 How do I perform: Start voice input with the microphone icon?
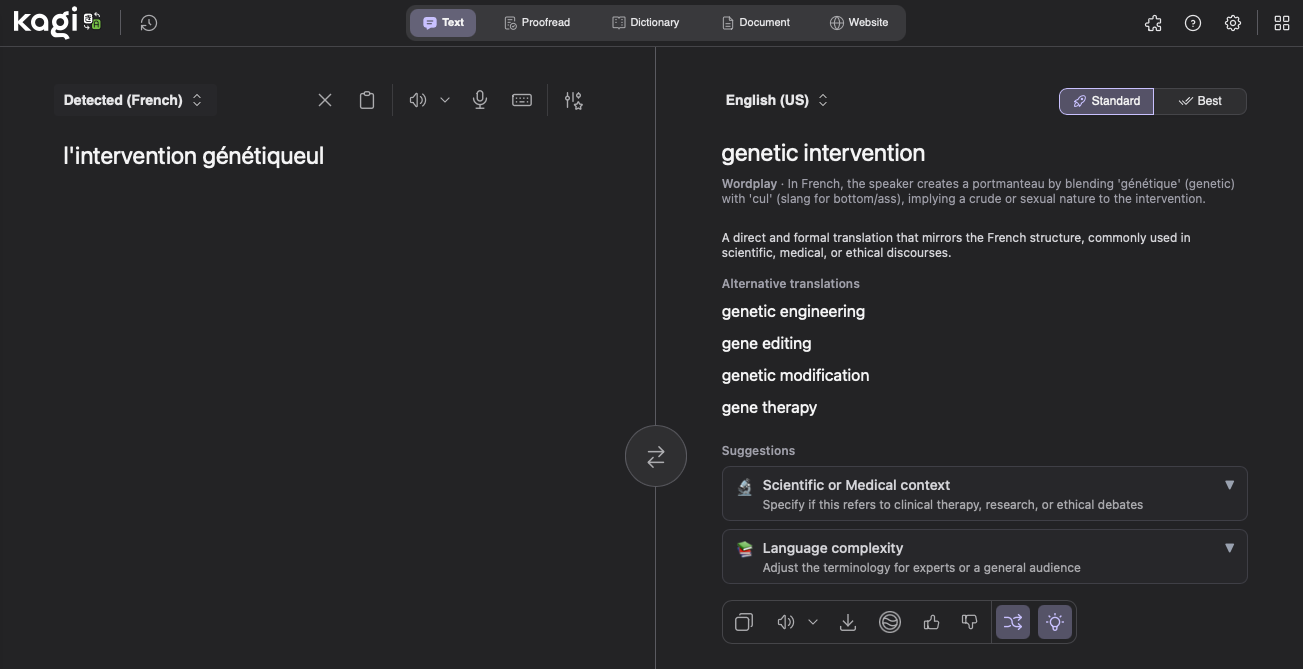coord(480,100)
